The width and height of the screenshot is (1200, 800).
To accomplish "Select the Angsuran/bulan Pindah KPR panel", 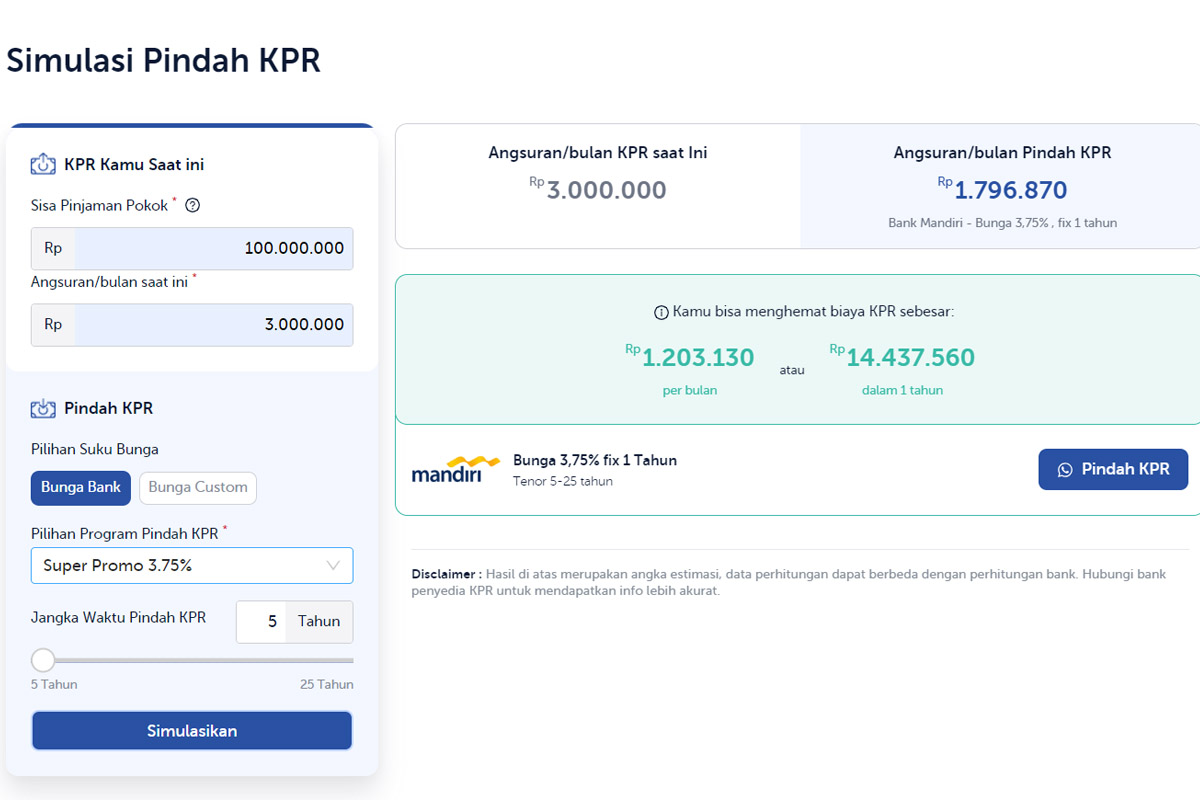I will pyautogui.click(x=1001, y=187).
